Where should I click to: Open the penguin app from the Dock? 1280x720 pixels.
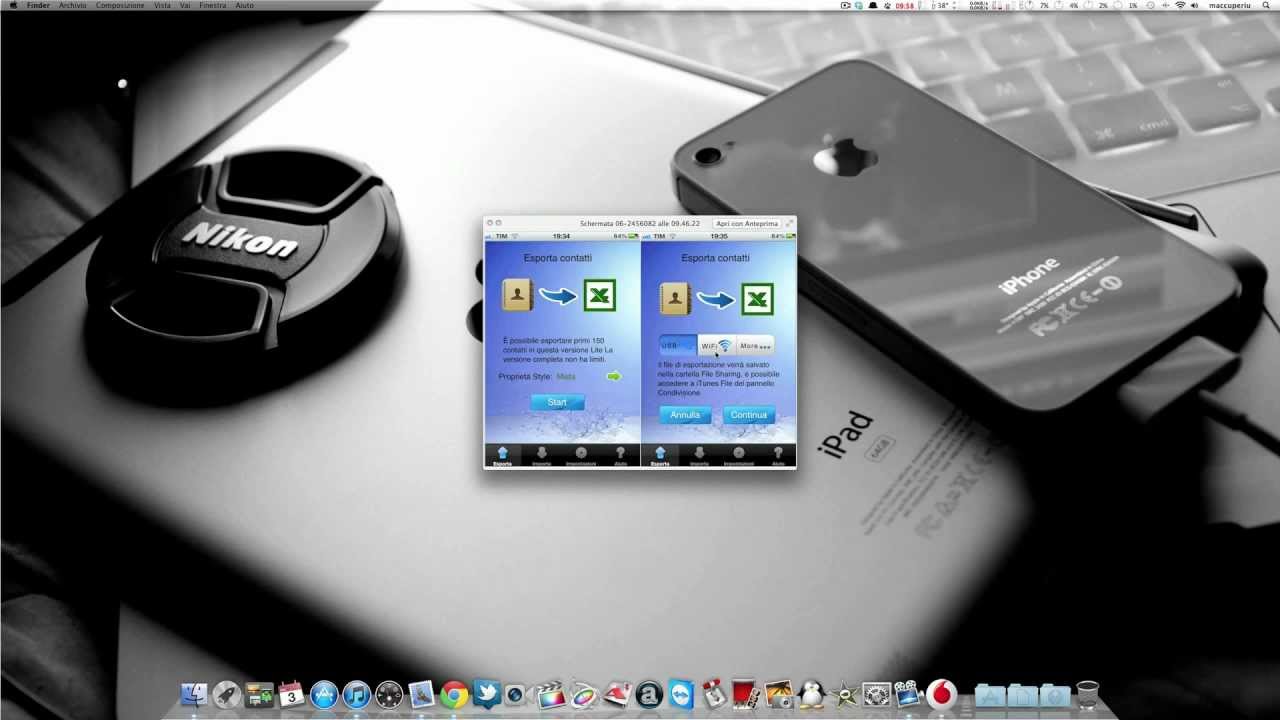click(812, 694)
